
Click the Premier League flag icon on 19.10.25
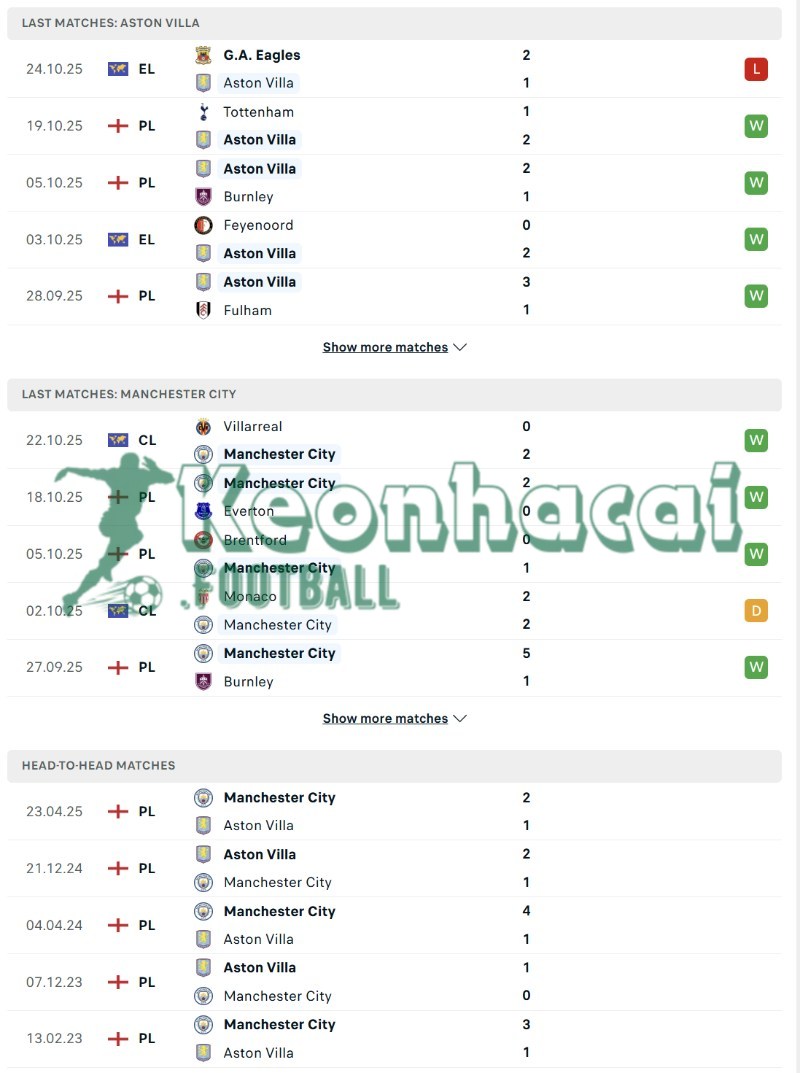click(120, 126)
